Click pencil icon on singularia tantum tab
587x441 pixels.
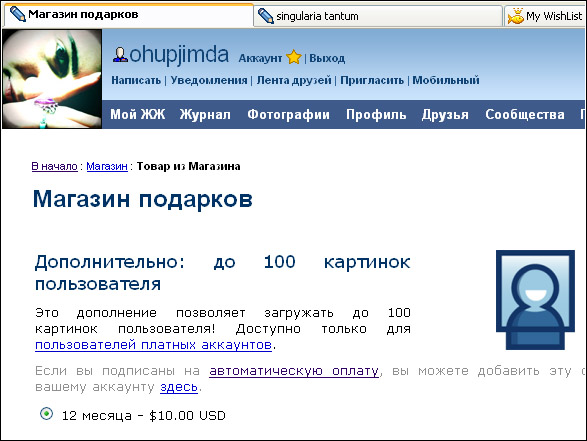point(266,16)
